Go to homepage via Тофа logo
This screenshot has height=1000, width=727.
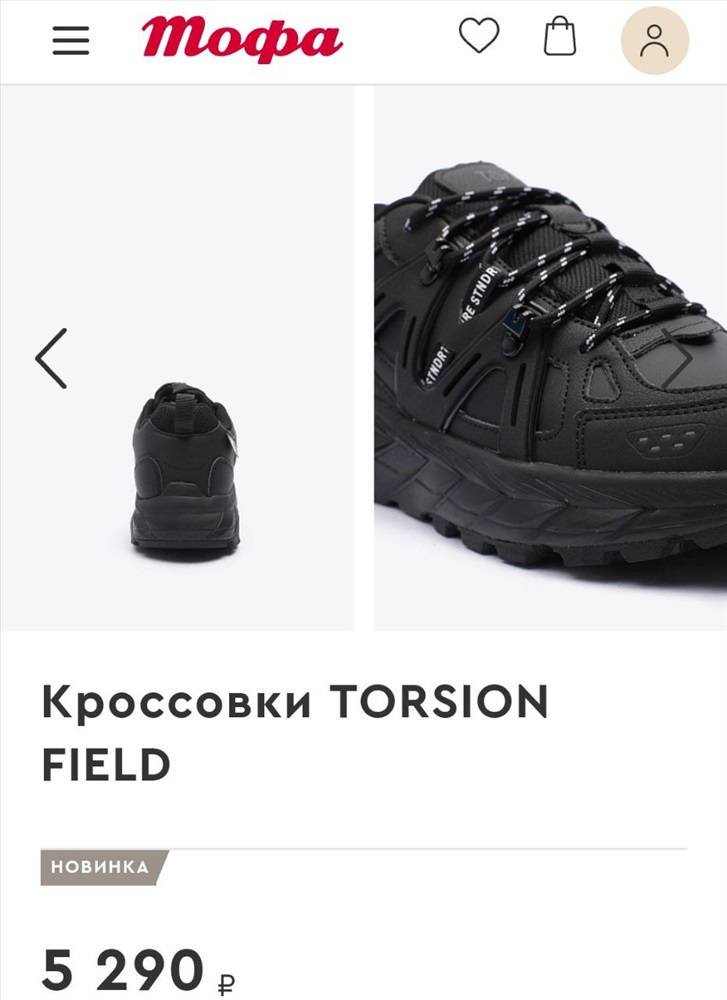click(x=242, y=40)
